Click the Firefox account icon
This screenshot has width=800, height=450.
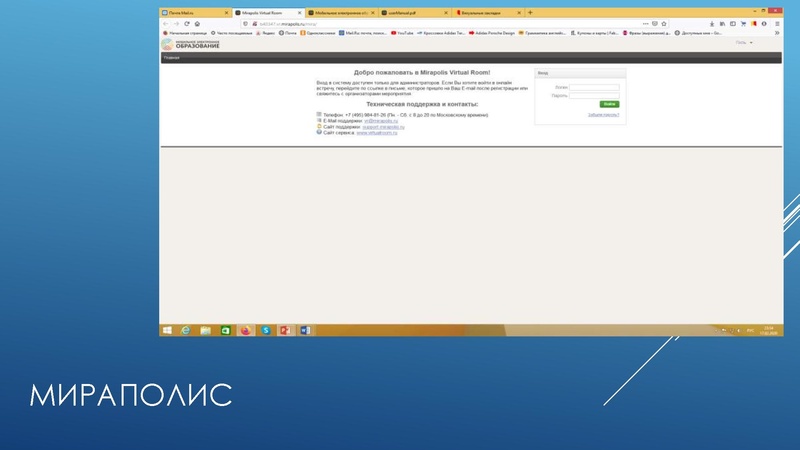click(764, 24)
